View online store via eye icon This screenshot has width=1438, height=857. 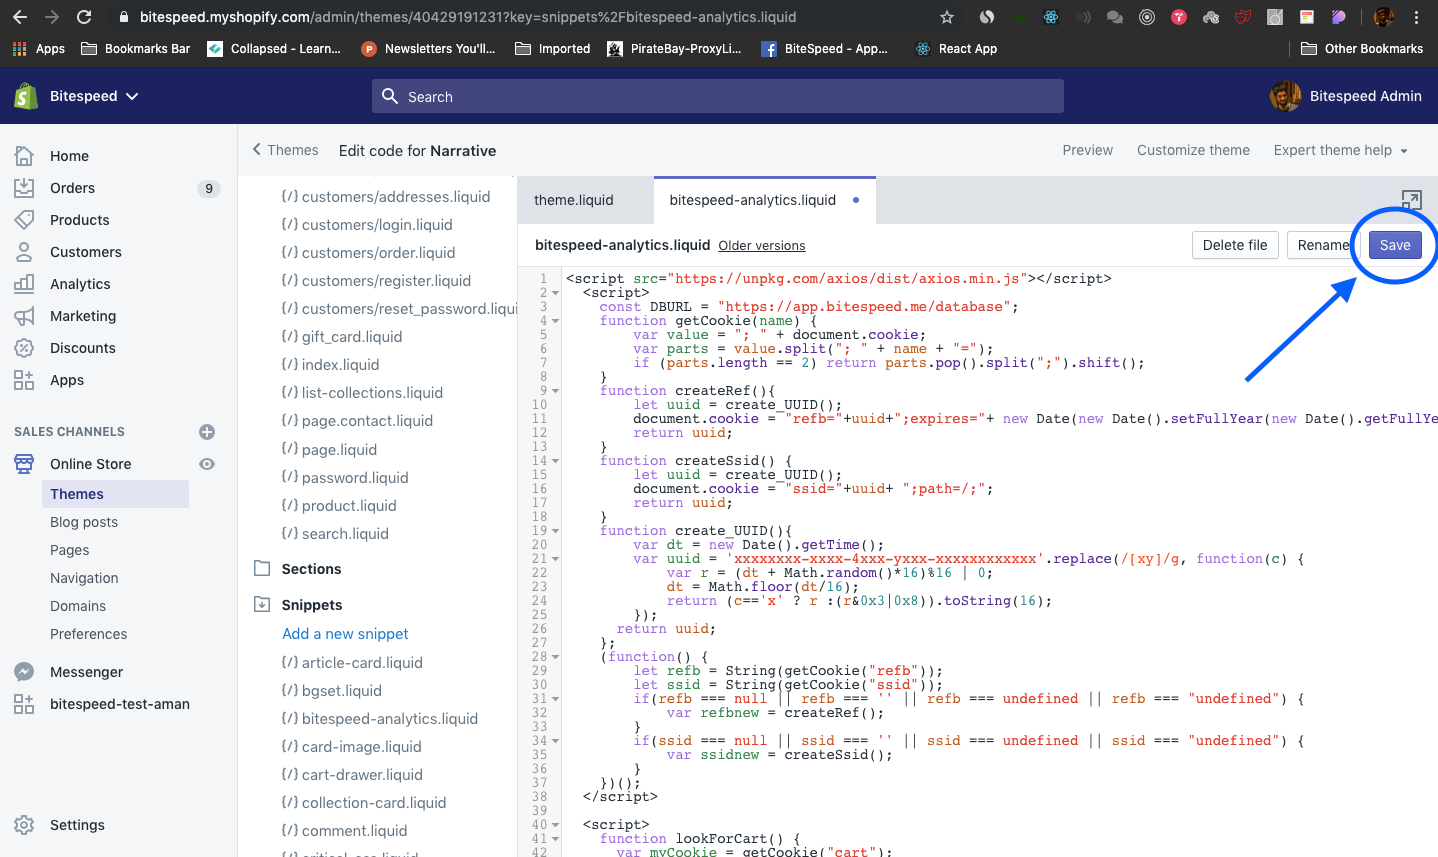coord(207,464)
